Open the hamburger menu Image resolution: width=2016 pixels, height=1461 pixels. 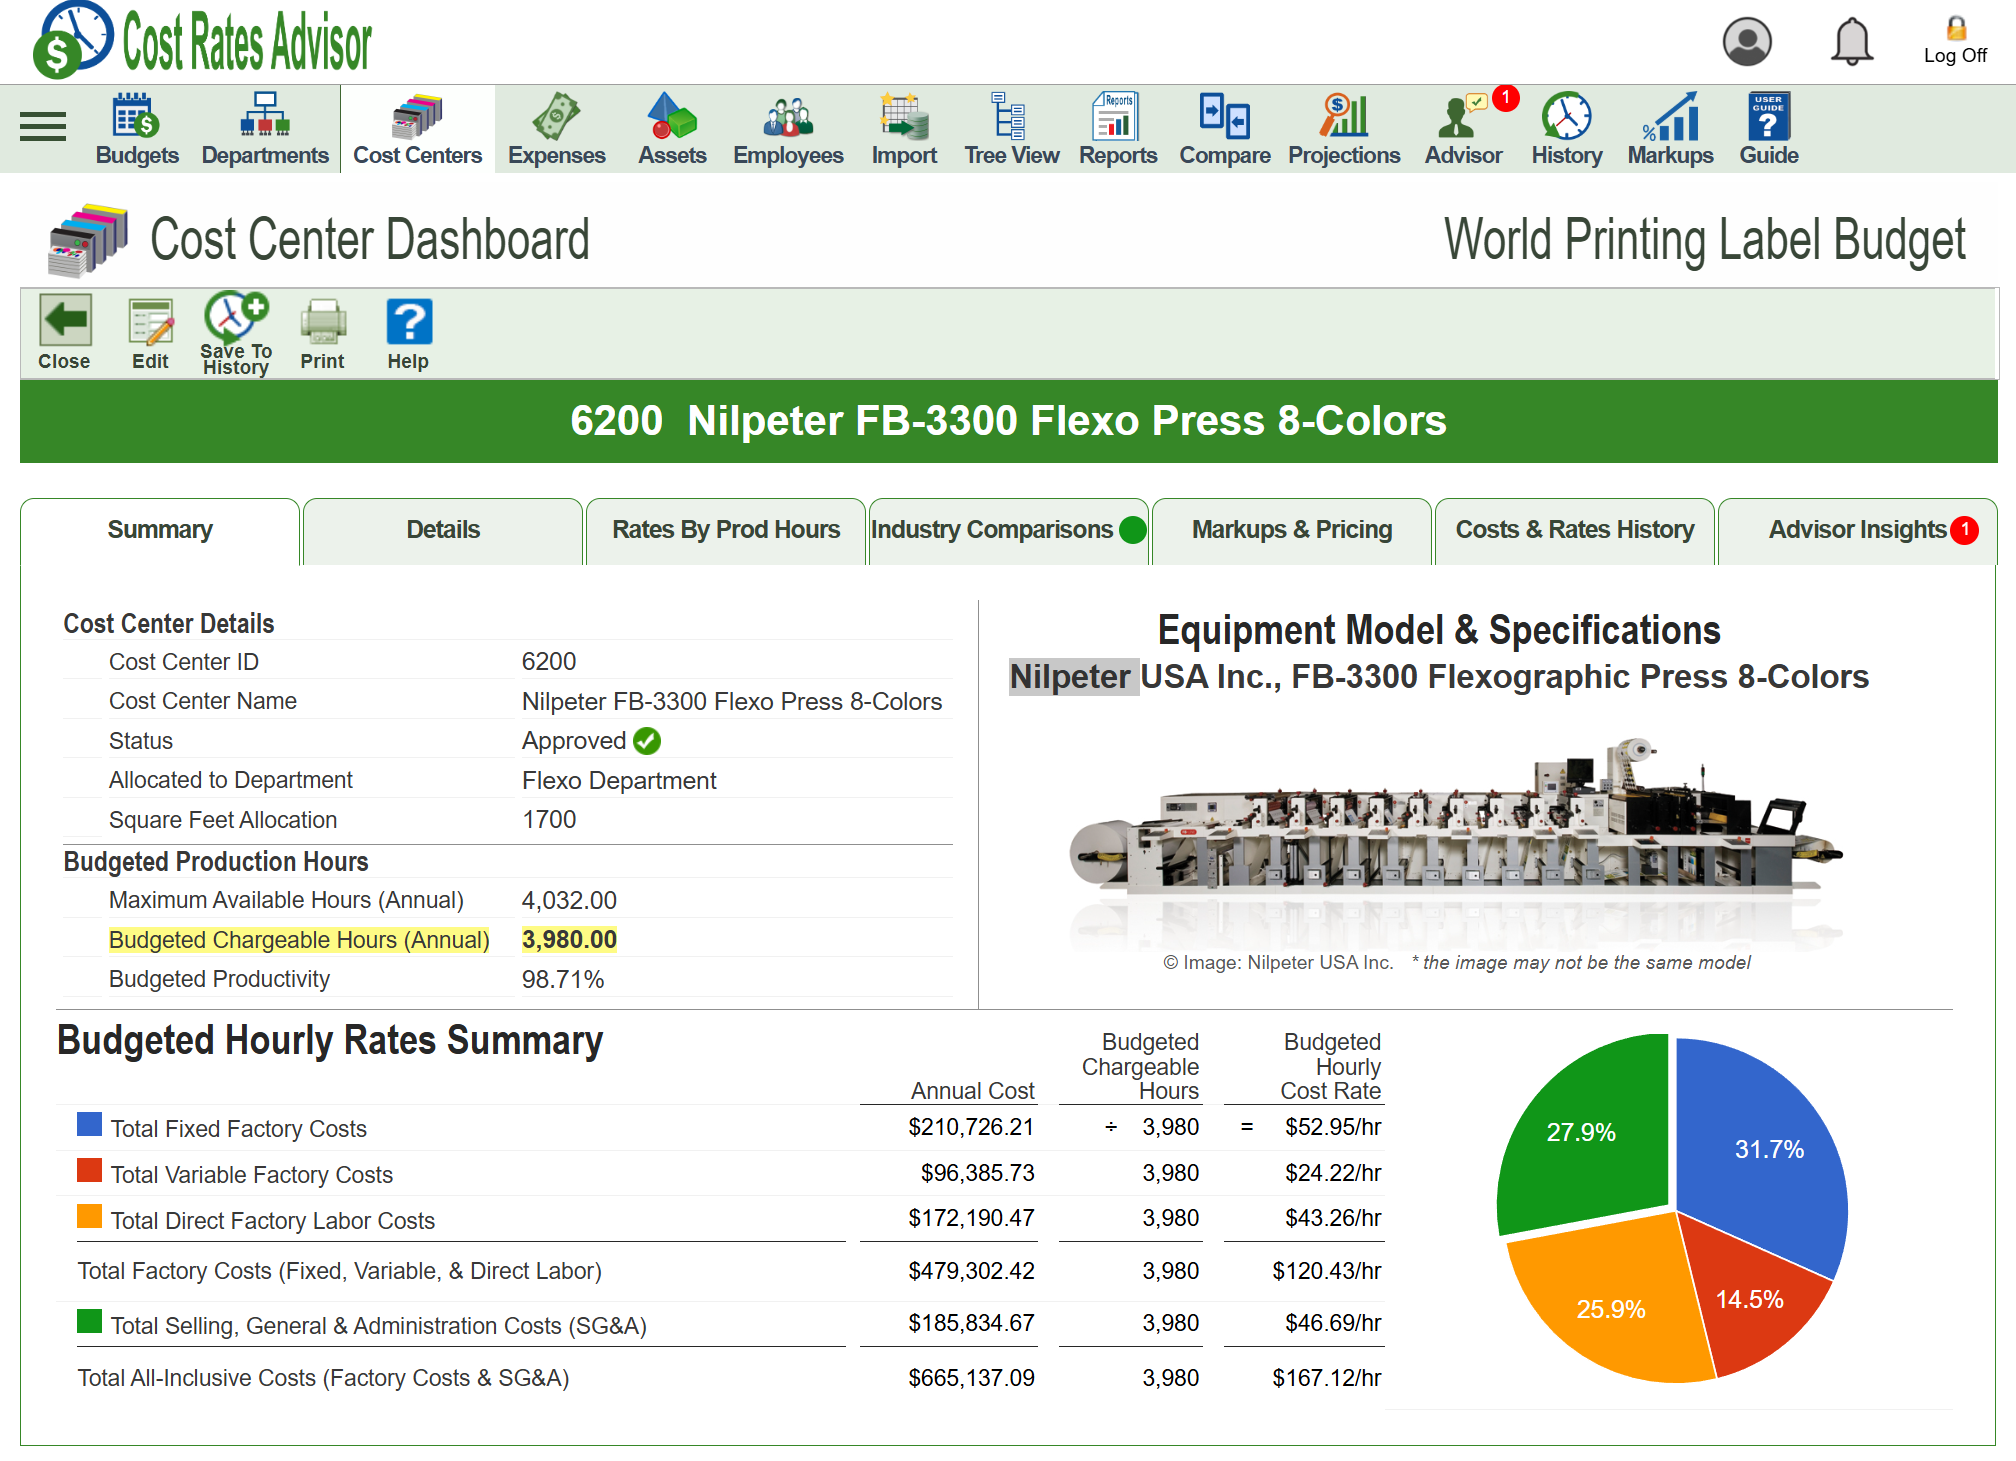[43, 127]
